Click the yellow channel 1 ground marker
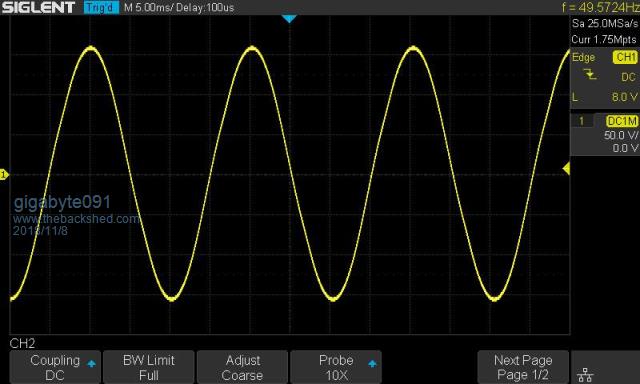Image resolution: width=640 pixels, height=384 pixels. (4, 175)
